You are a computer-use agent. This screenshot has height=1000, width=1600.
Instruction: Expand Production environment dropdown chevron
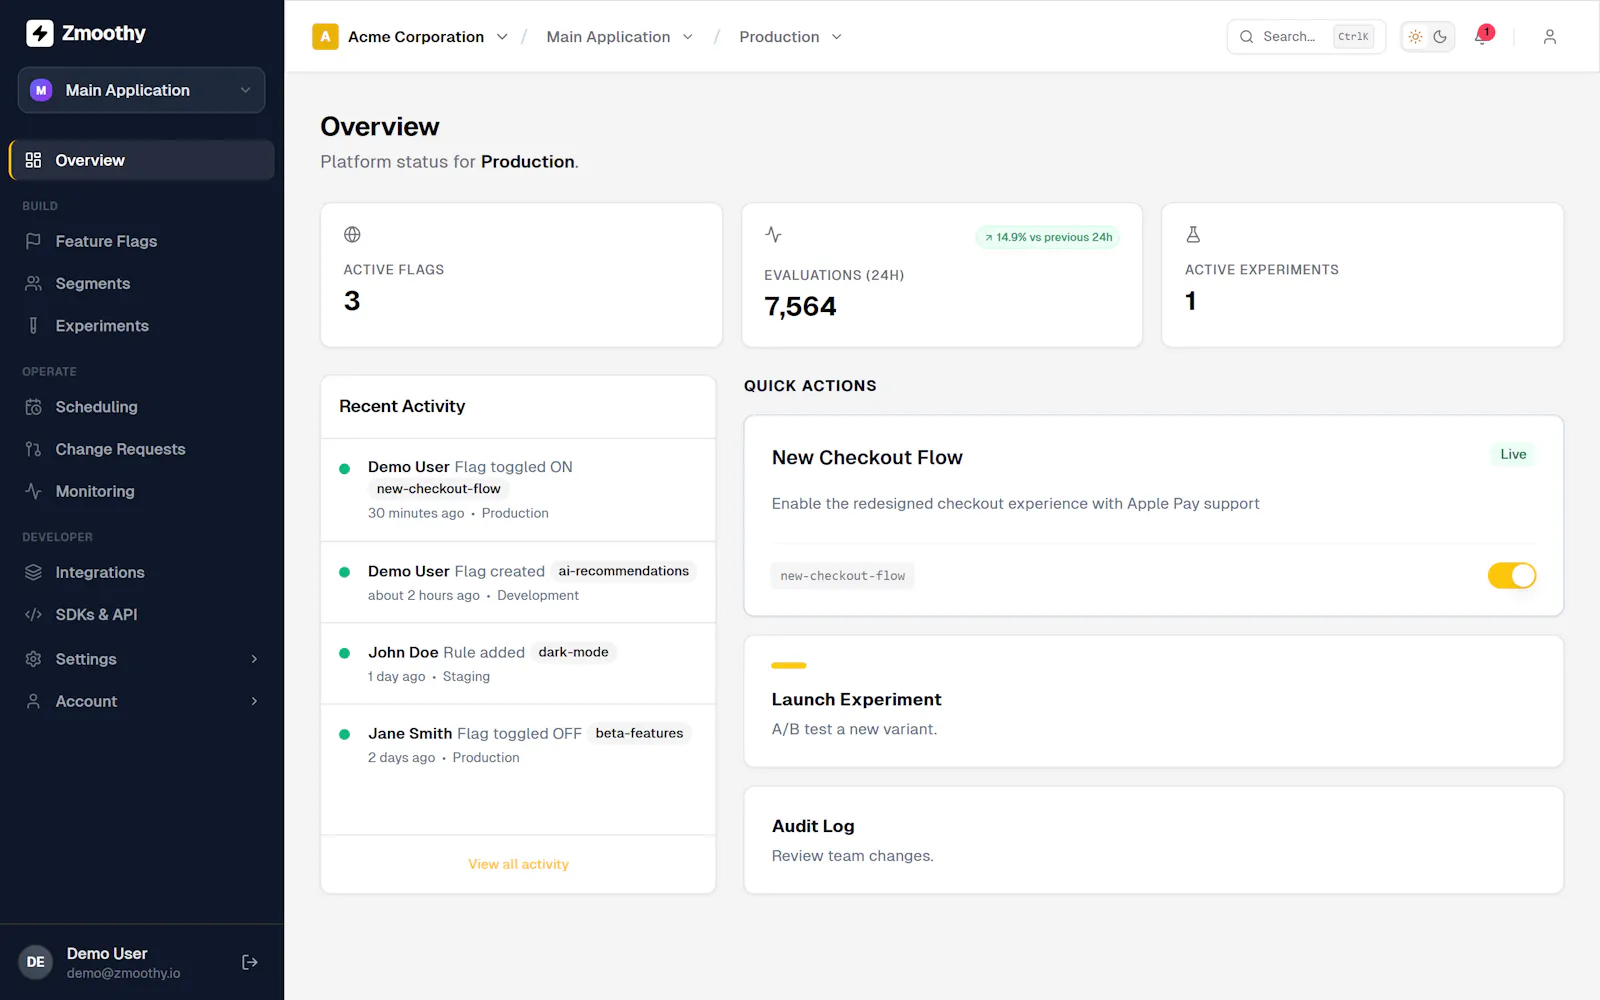tap(837, 37)
